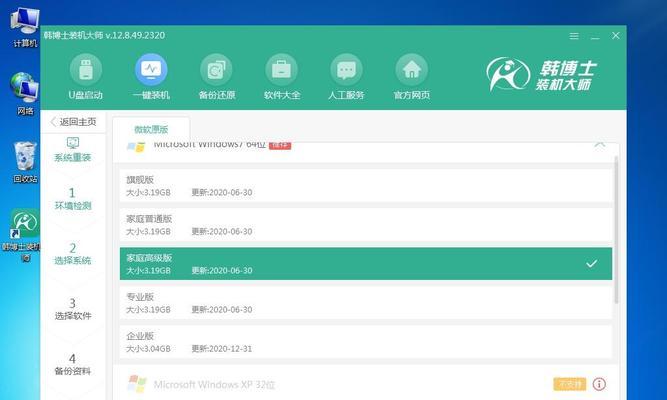Select 旗舰版 edition
667x400 pixels.
click(x=366, y=186)
